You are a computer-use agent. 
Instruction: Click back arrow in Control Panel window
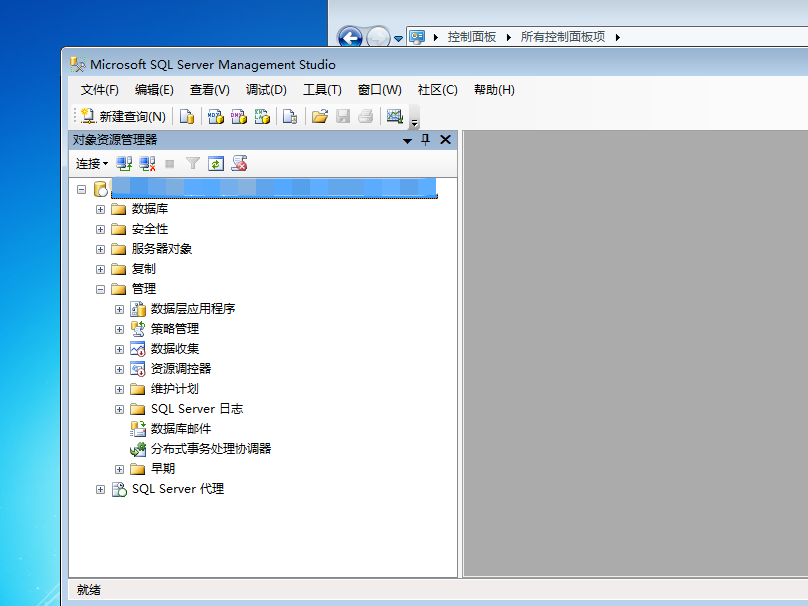click(350, 38)
